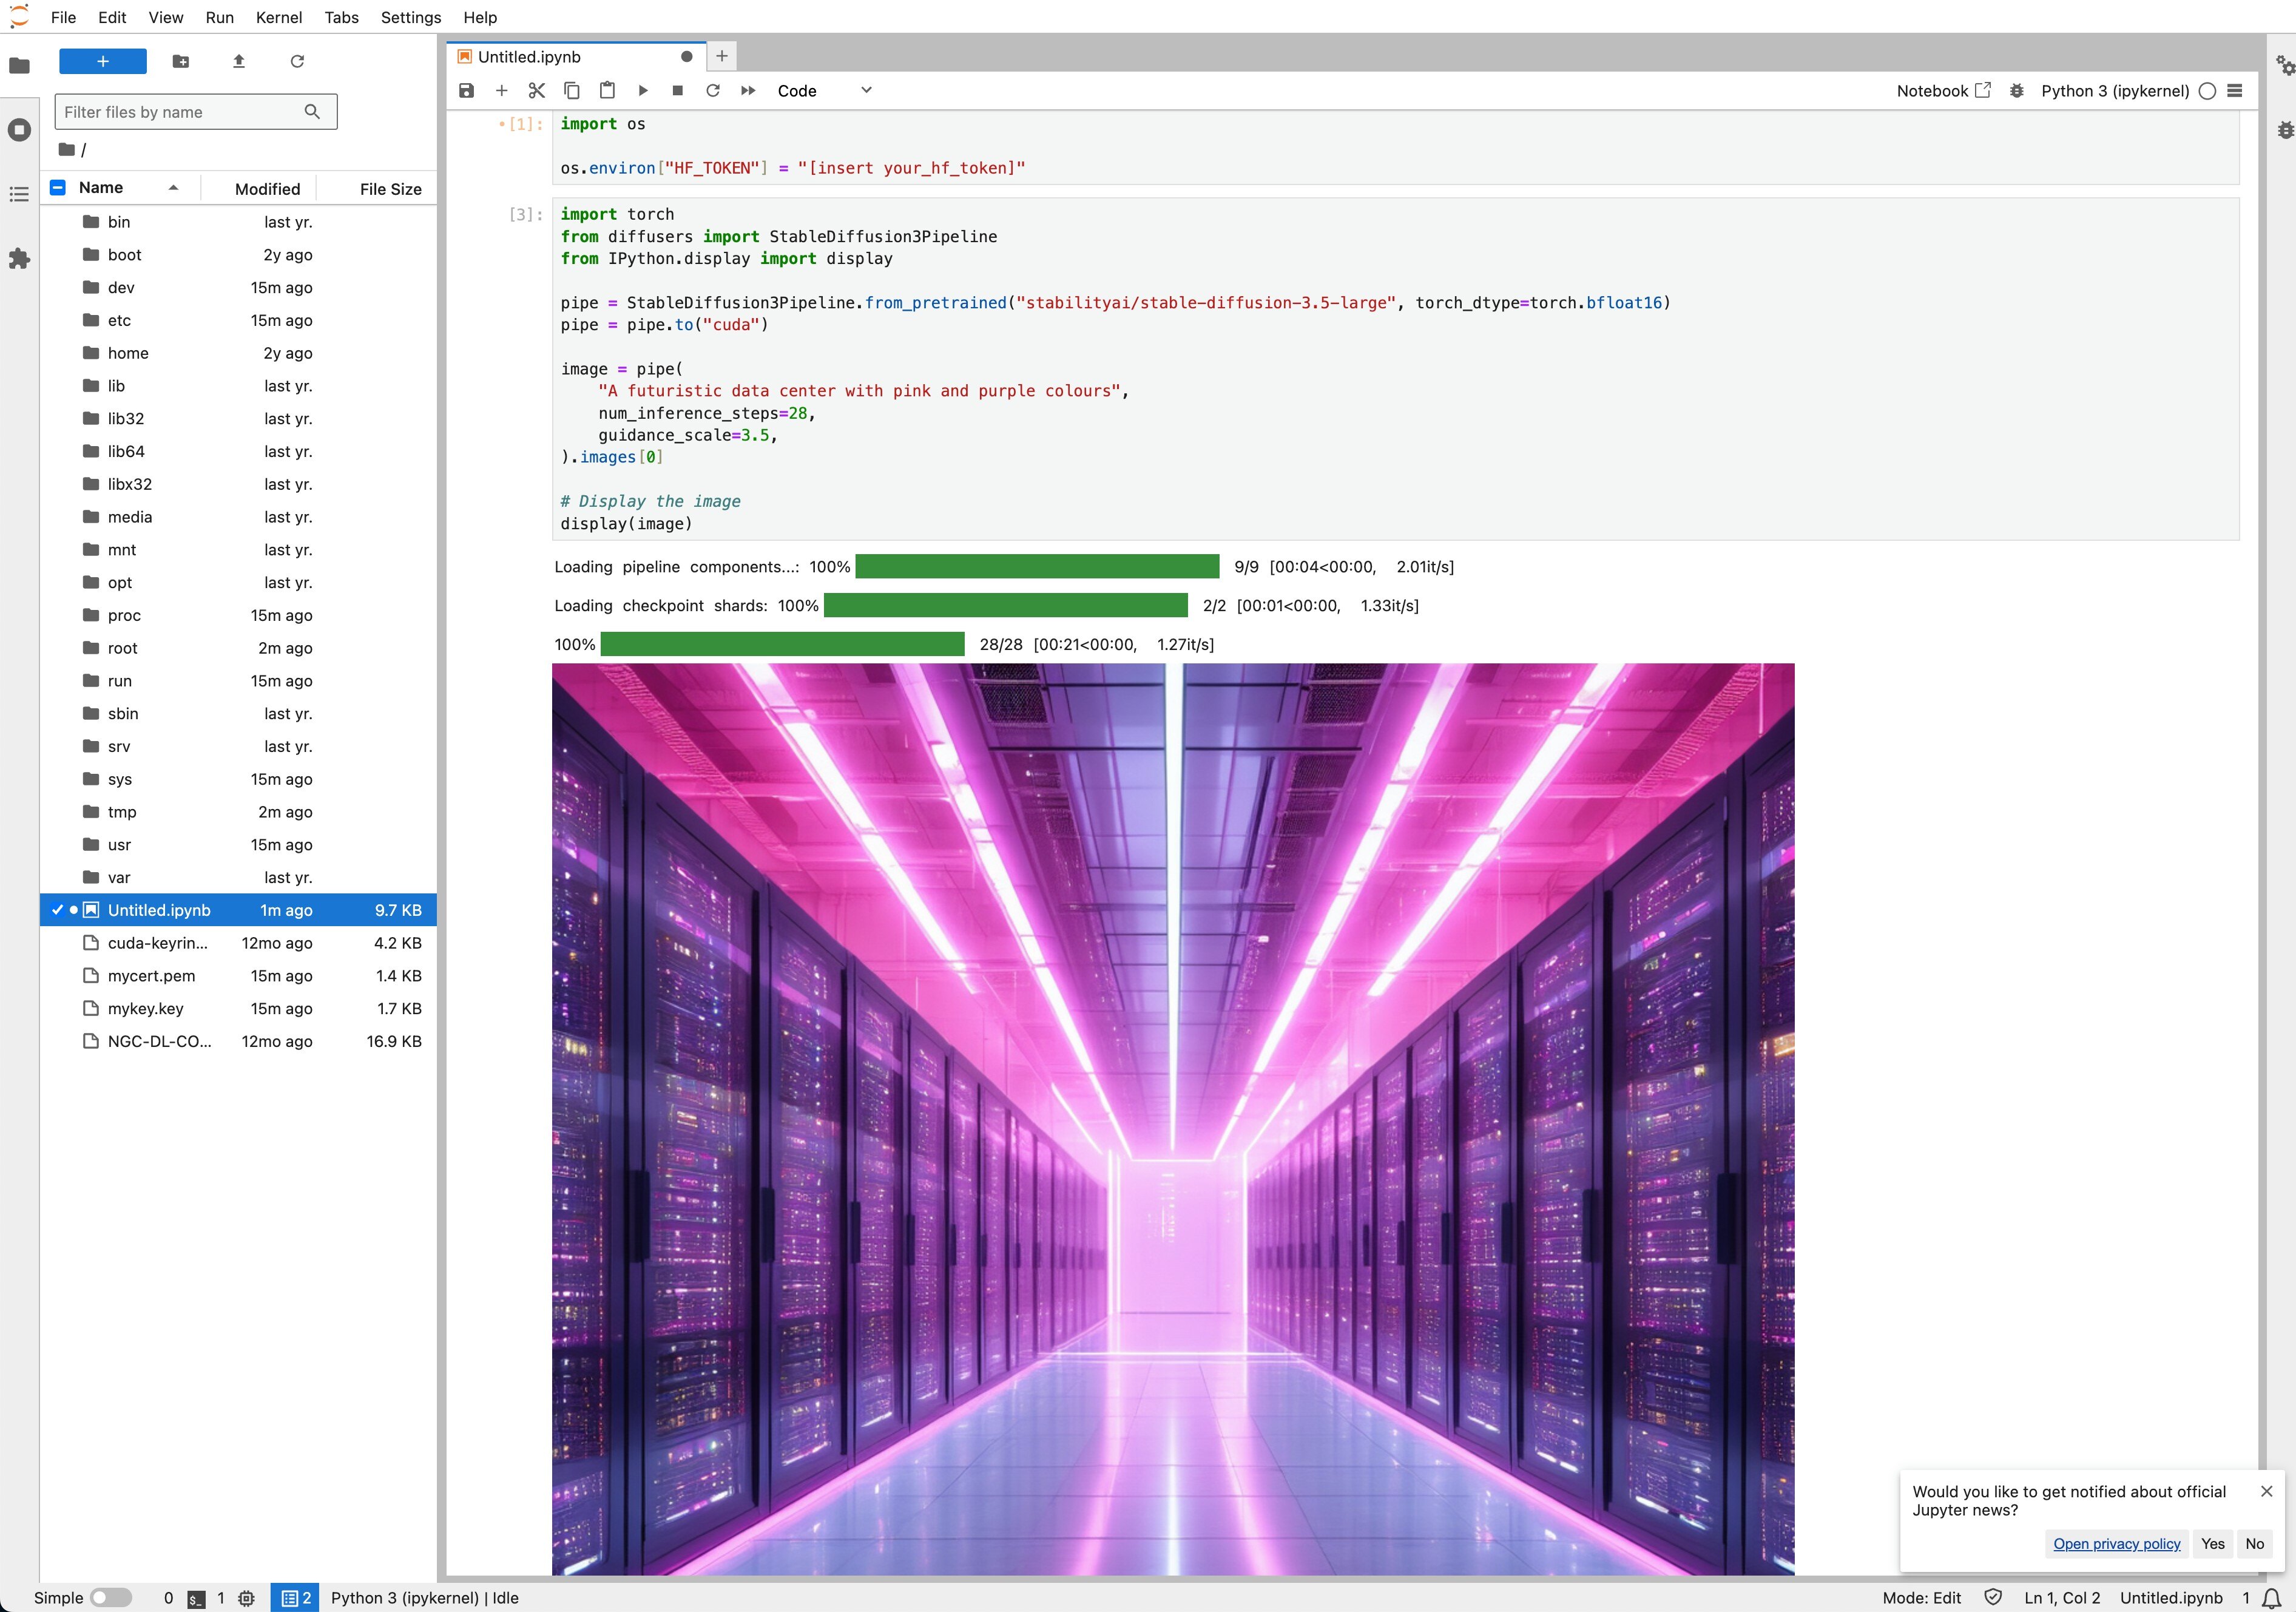
Task: Enable notification via Yes button
Action: (x=2212, y=1544)
